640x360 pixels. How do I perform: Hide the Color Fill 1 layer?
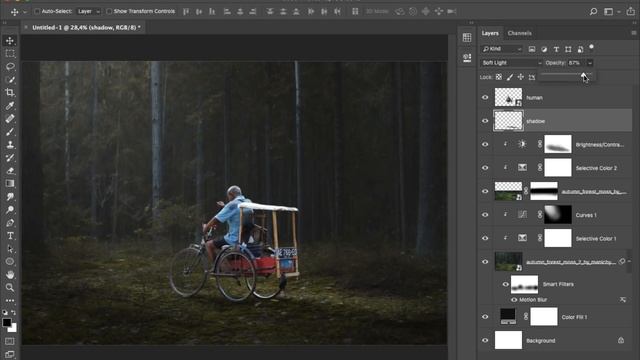[485, 317]
